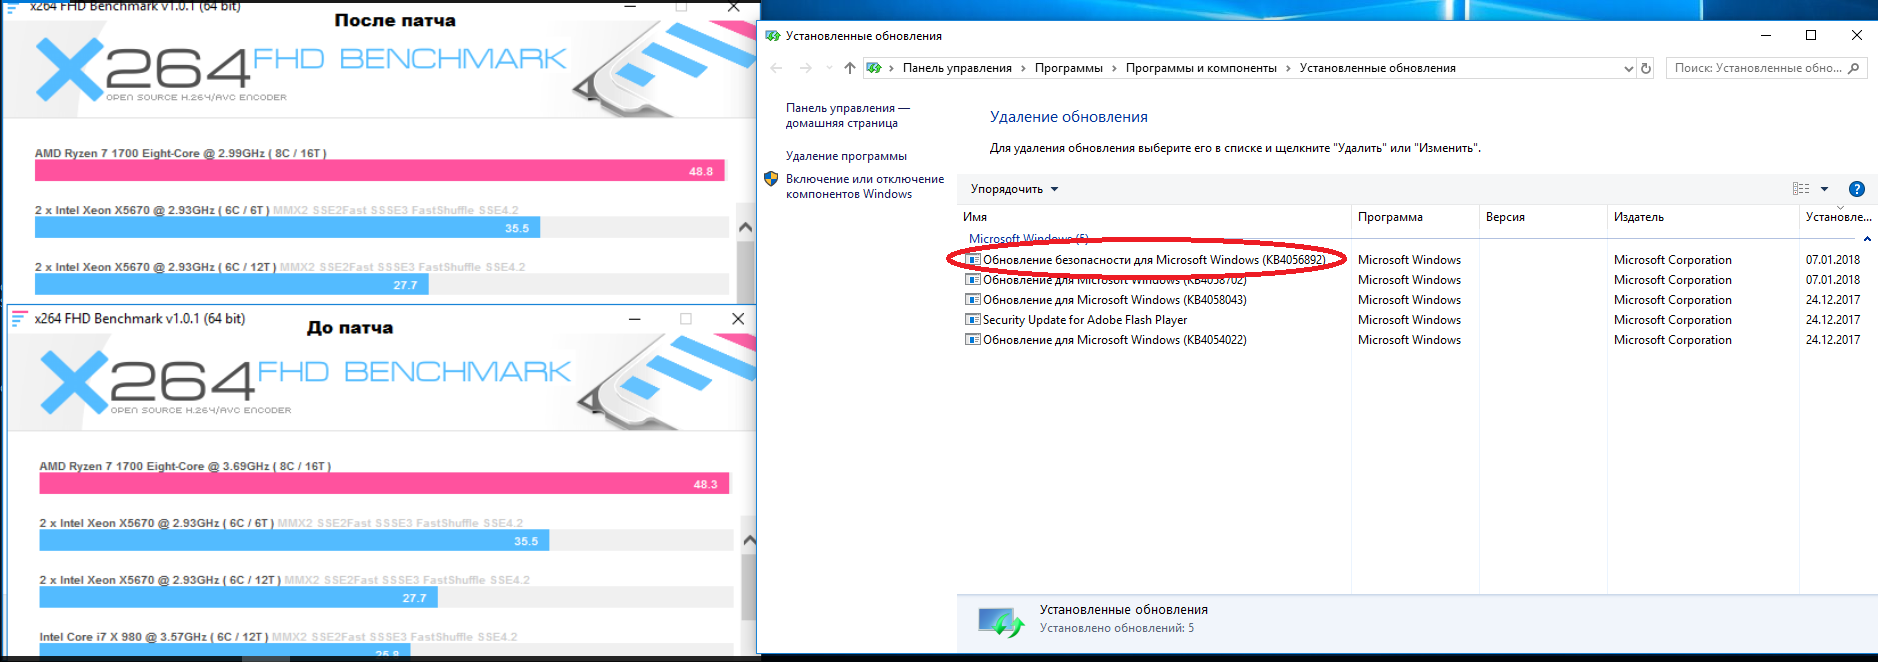Click the search magnifier icon
The image size is (1878, 662).
click(1854, 68)
